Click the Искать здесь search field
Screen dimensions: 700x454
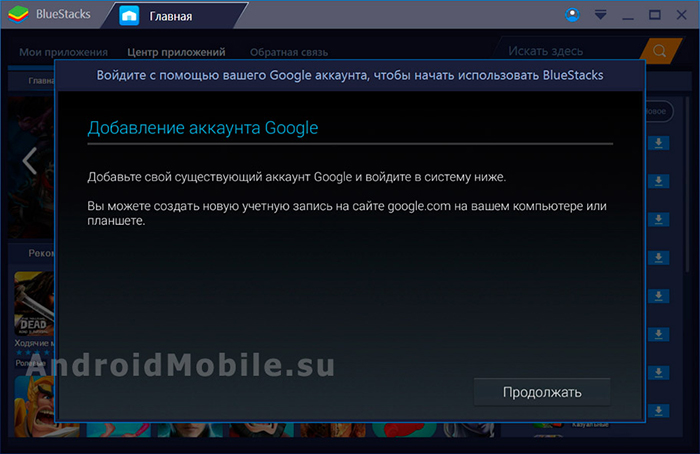tap(571, 51)
